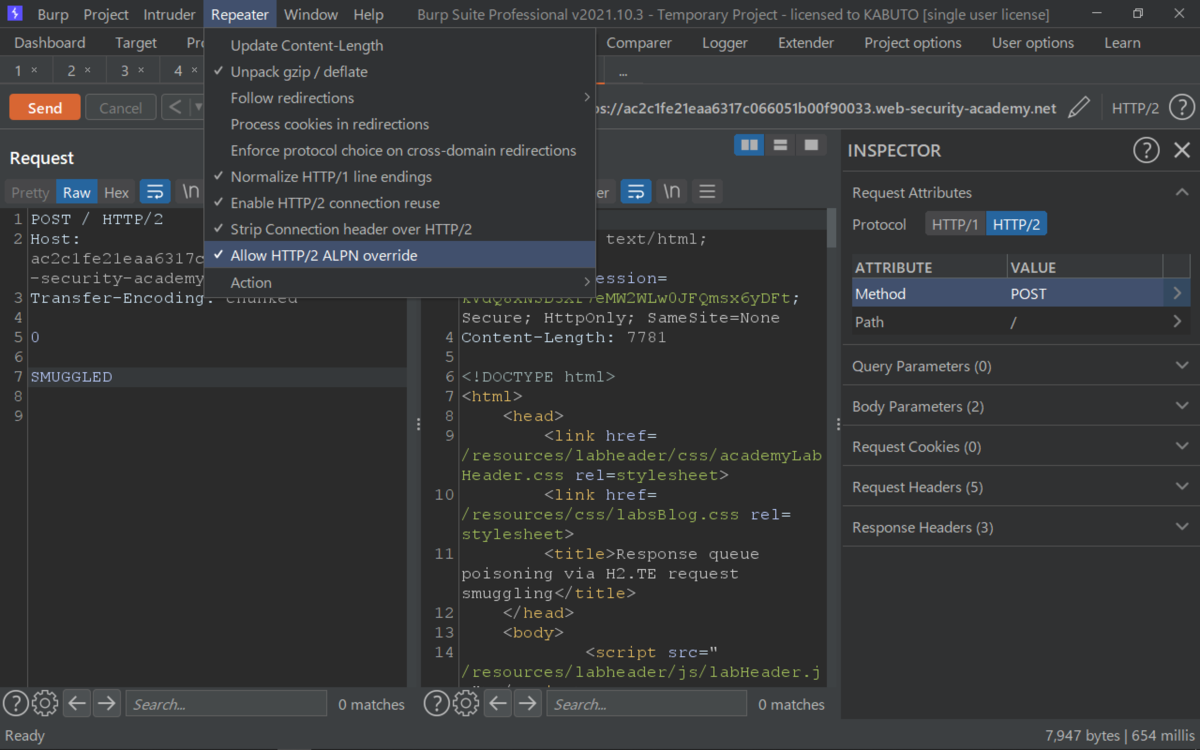Choose Update Content-Length menu entry

coord(400,46)
